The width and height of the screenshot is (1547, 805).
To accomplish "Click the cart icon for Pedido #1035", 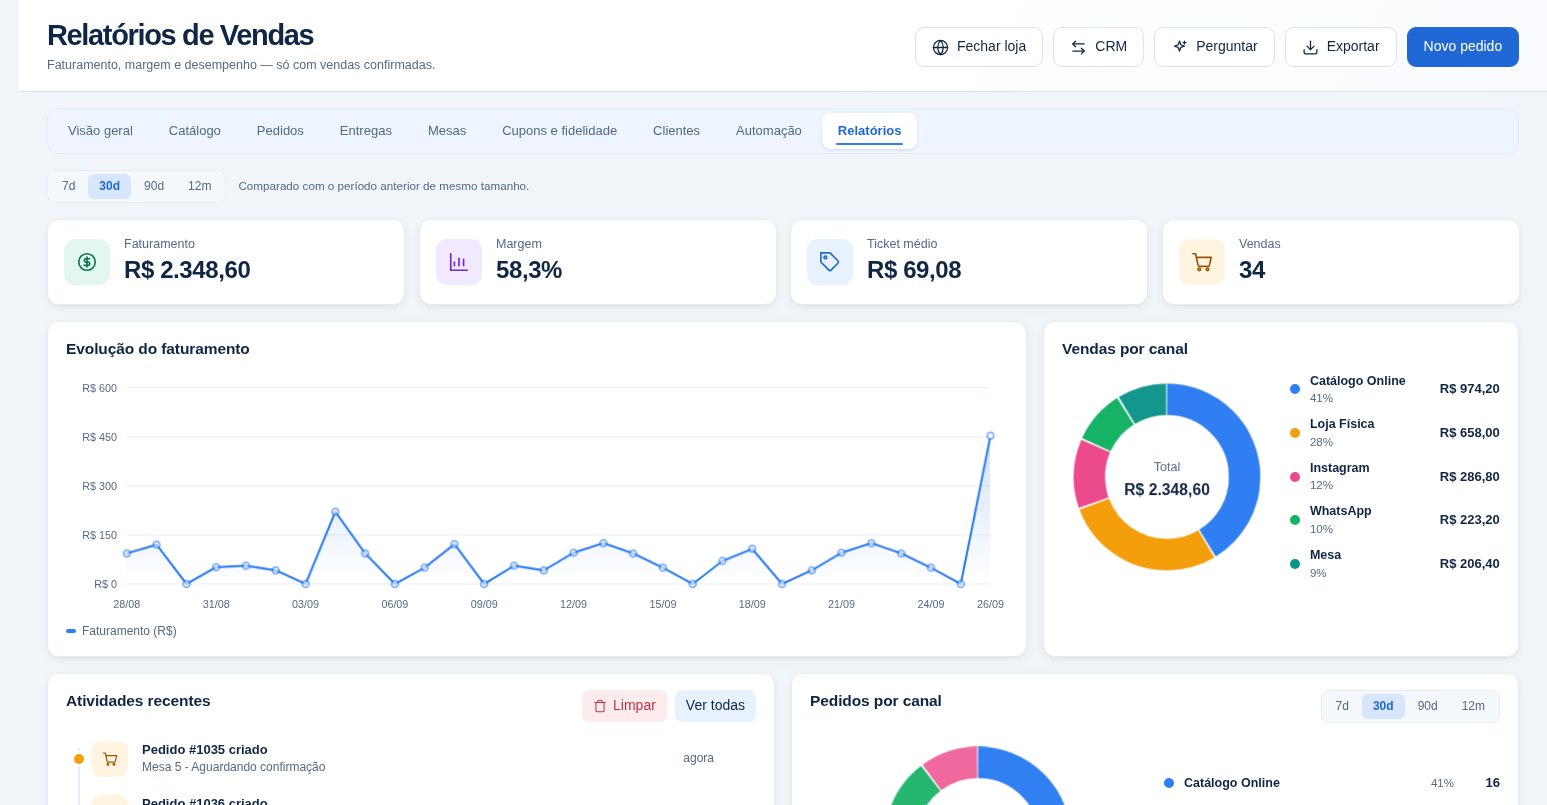I will 110,759.
